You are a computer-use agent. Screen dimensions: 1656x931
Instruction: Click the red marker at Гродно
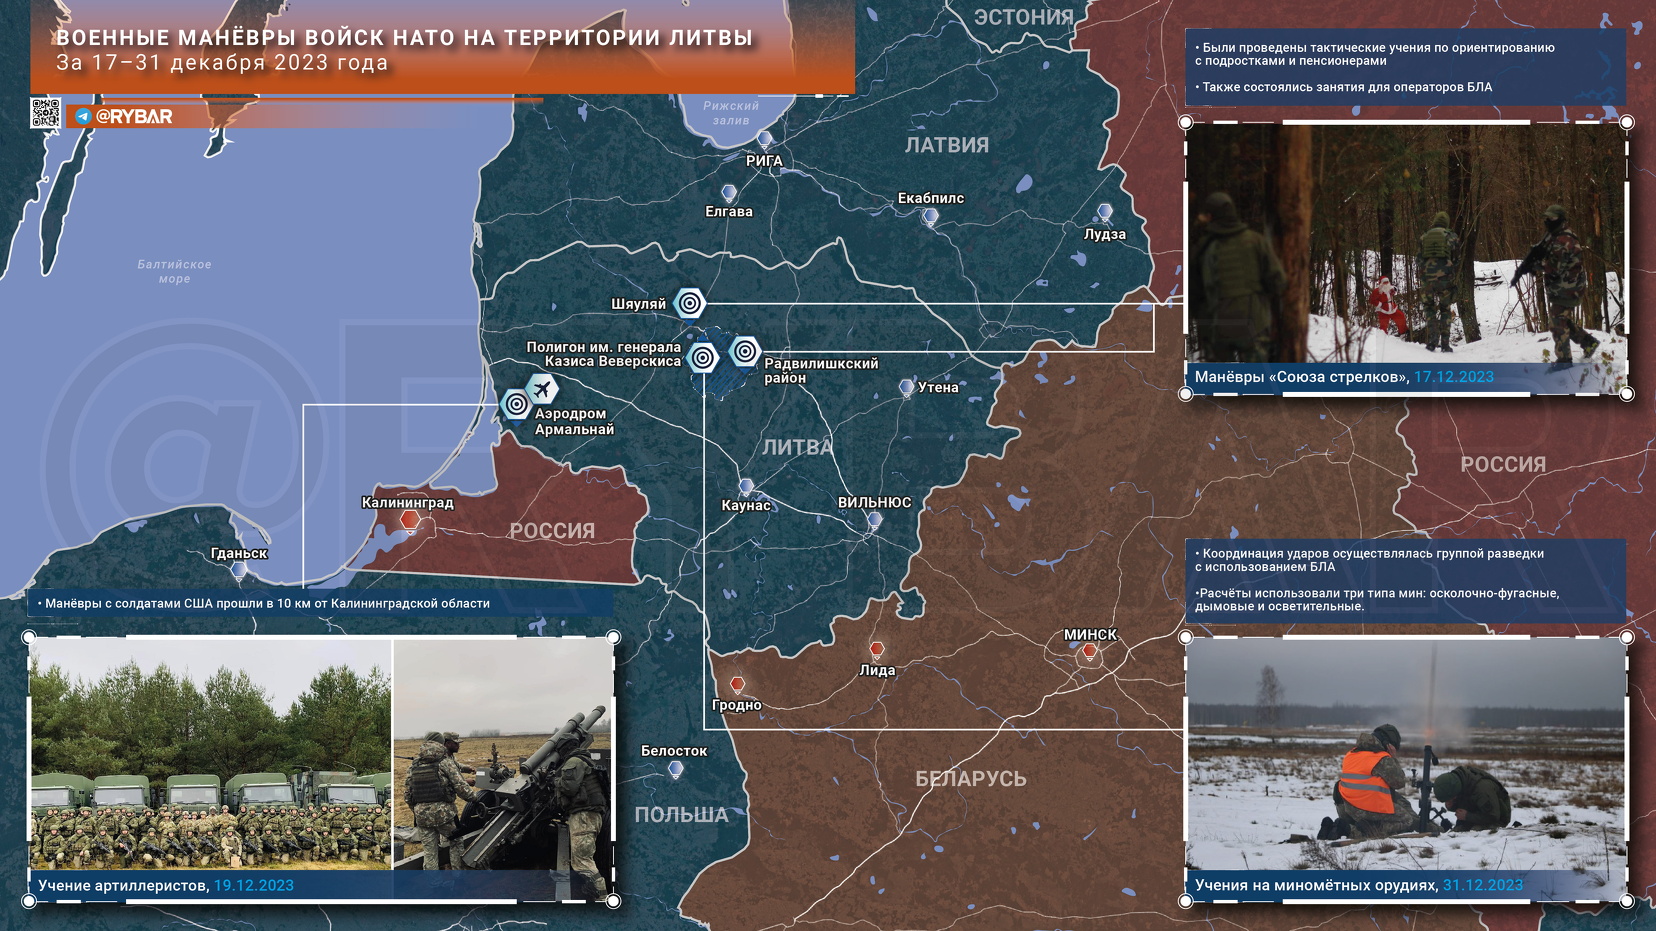coord(737,685)
